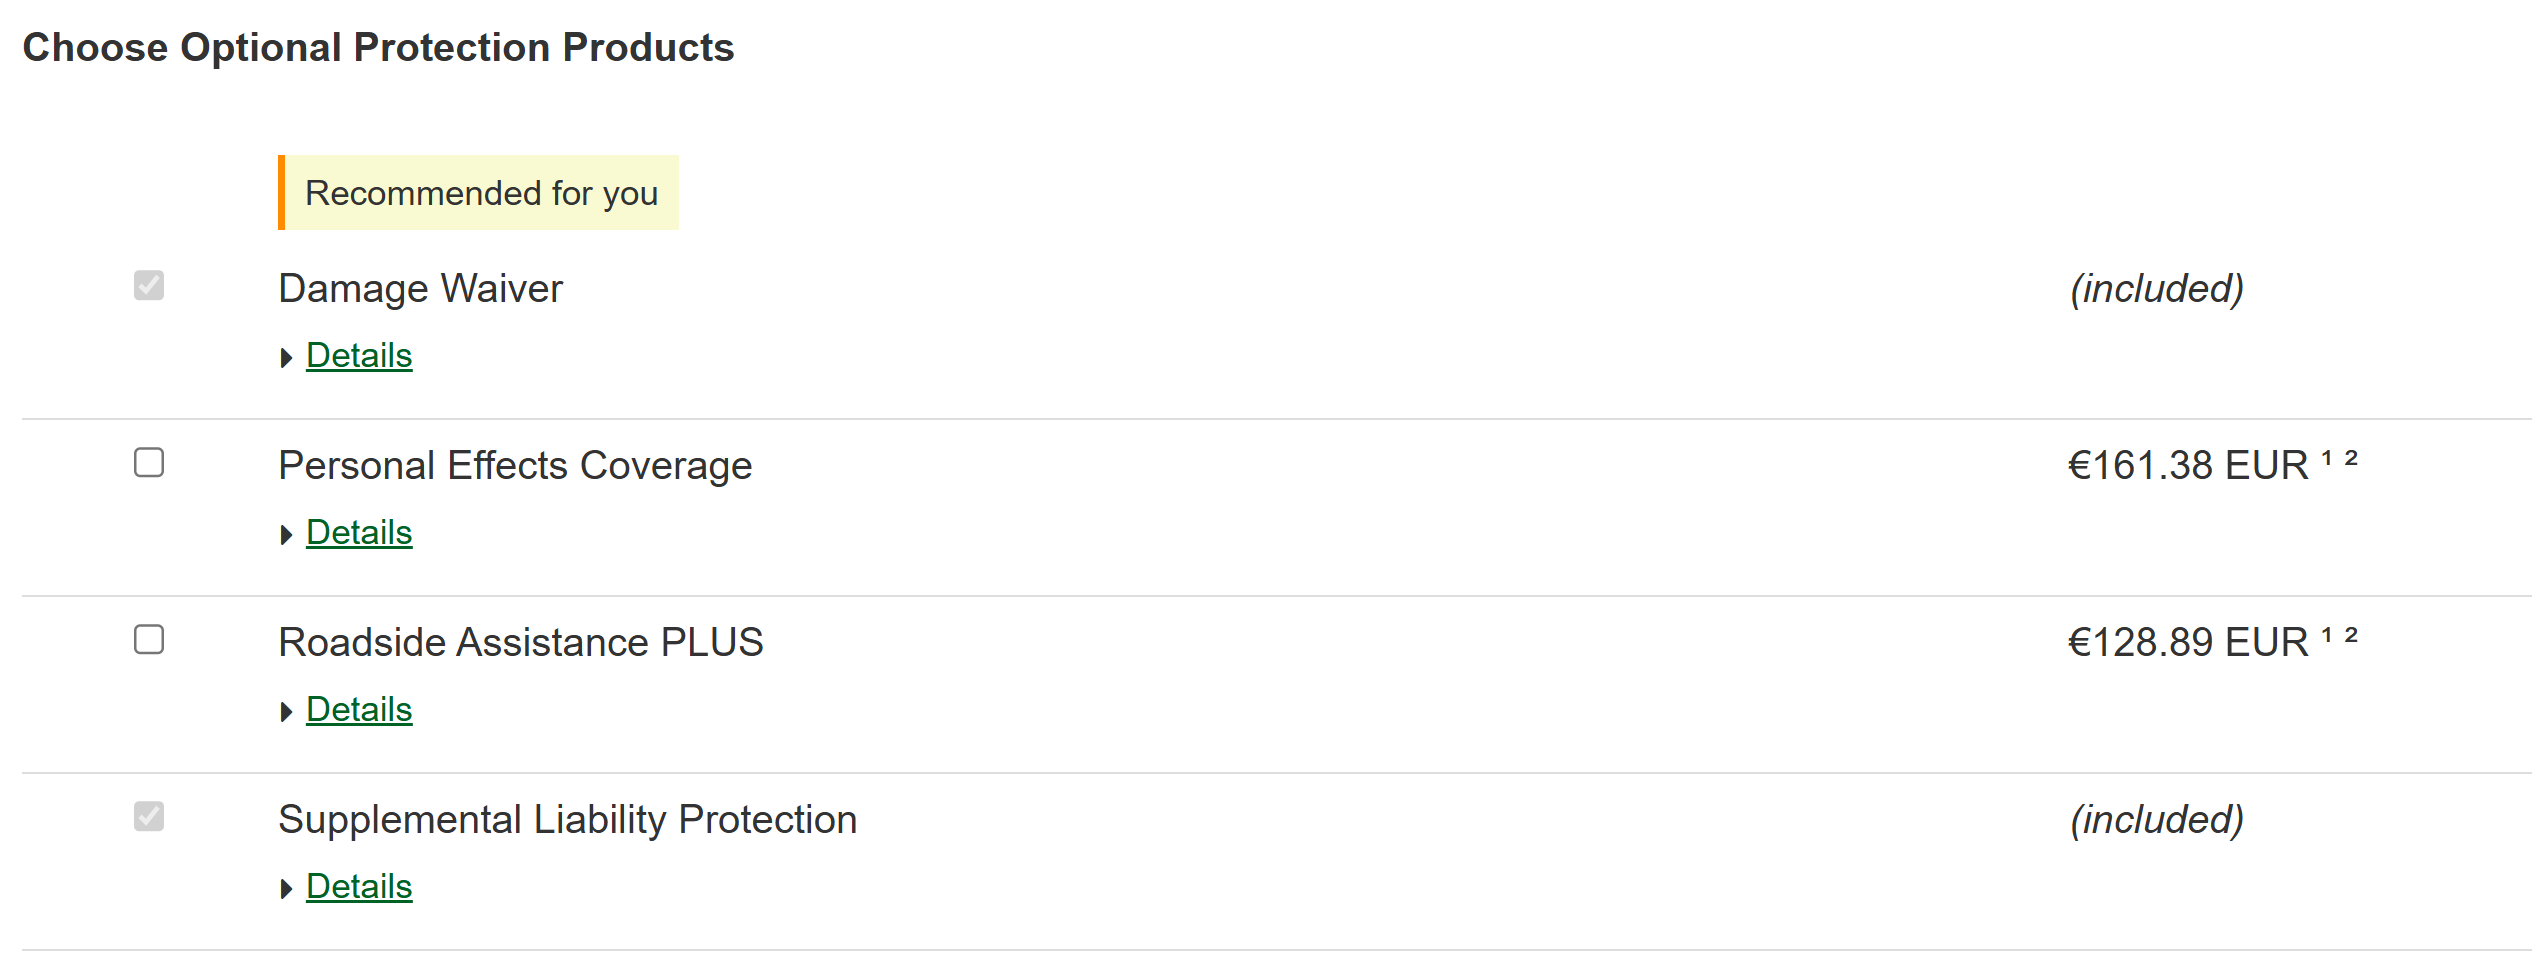Click the Choose Optional Protection Products heading

(x=378, y=48)
